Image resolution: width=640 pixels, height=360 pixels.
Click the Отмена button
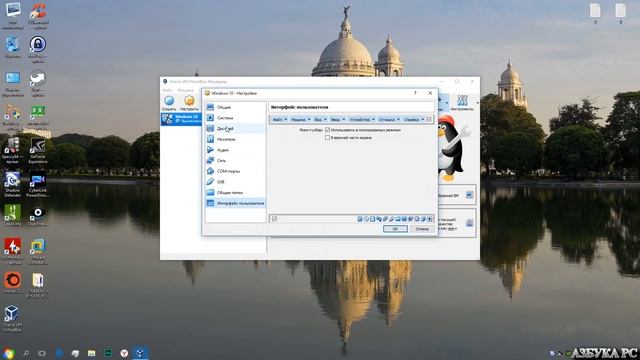click(422, 229)
